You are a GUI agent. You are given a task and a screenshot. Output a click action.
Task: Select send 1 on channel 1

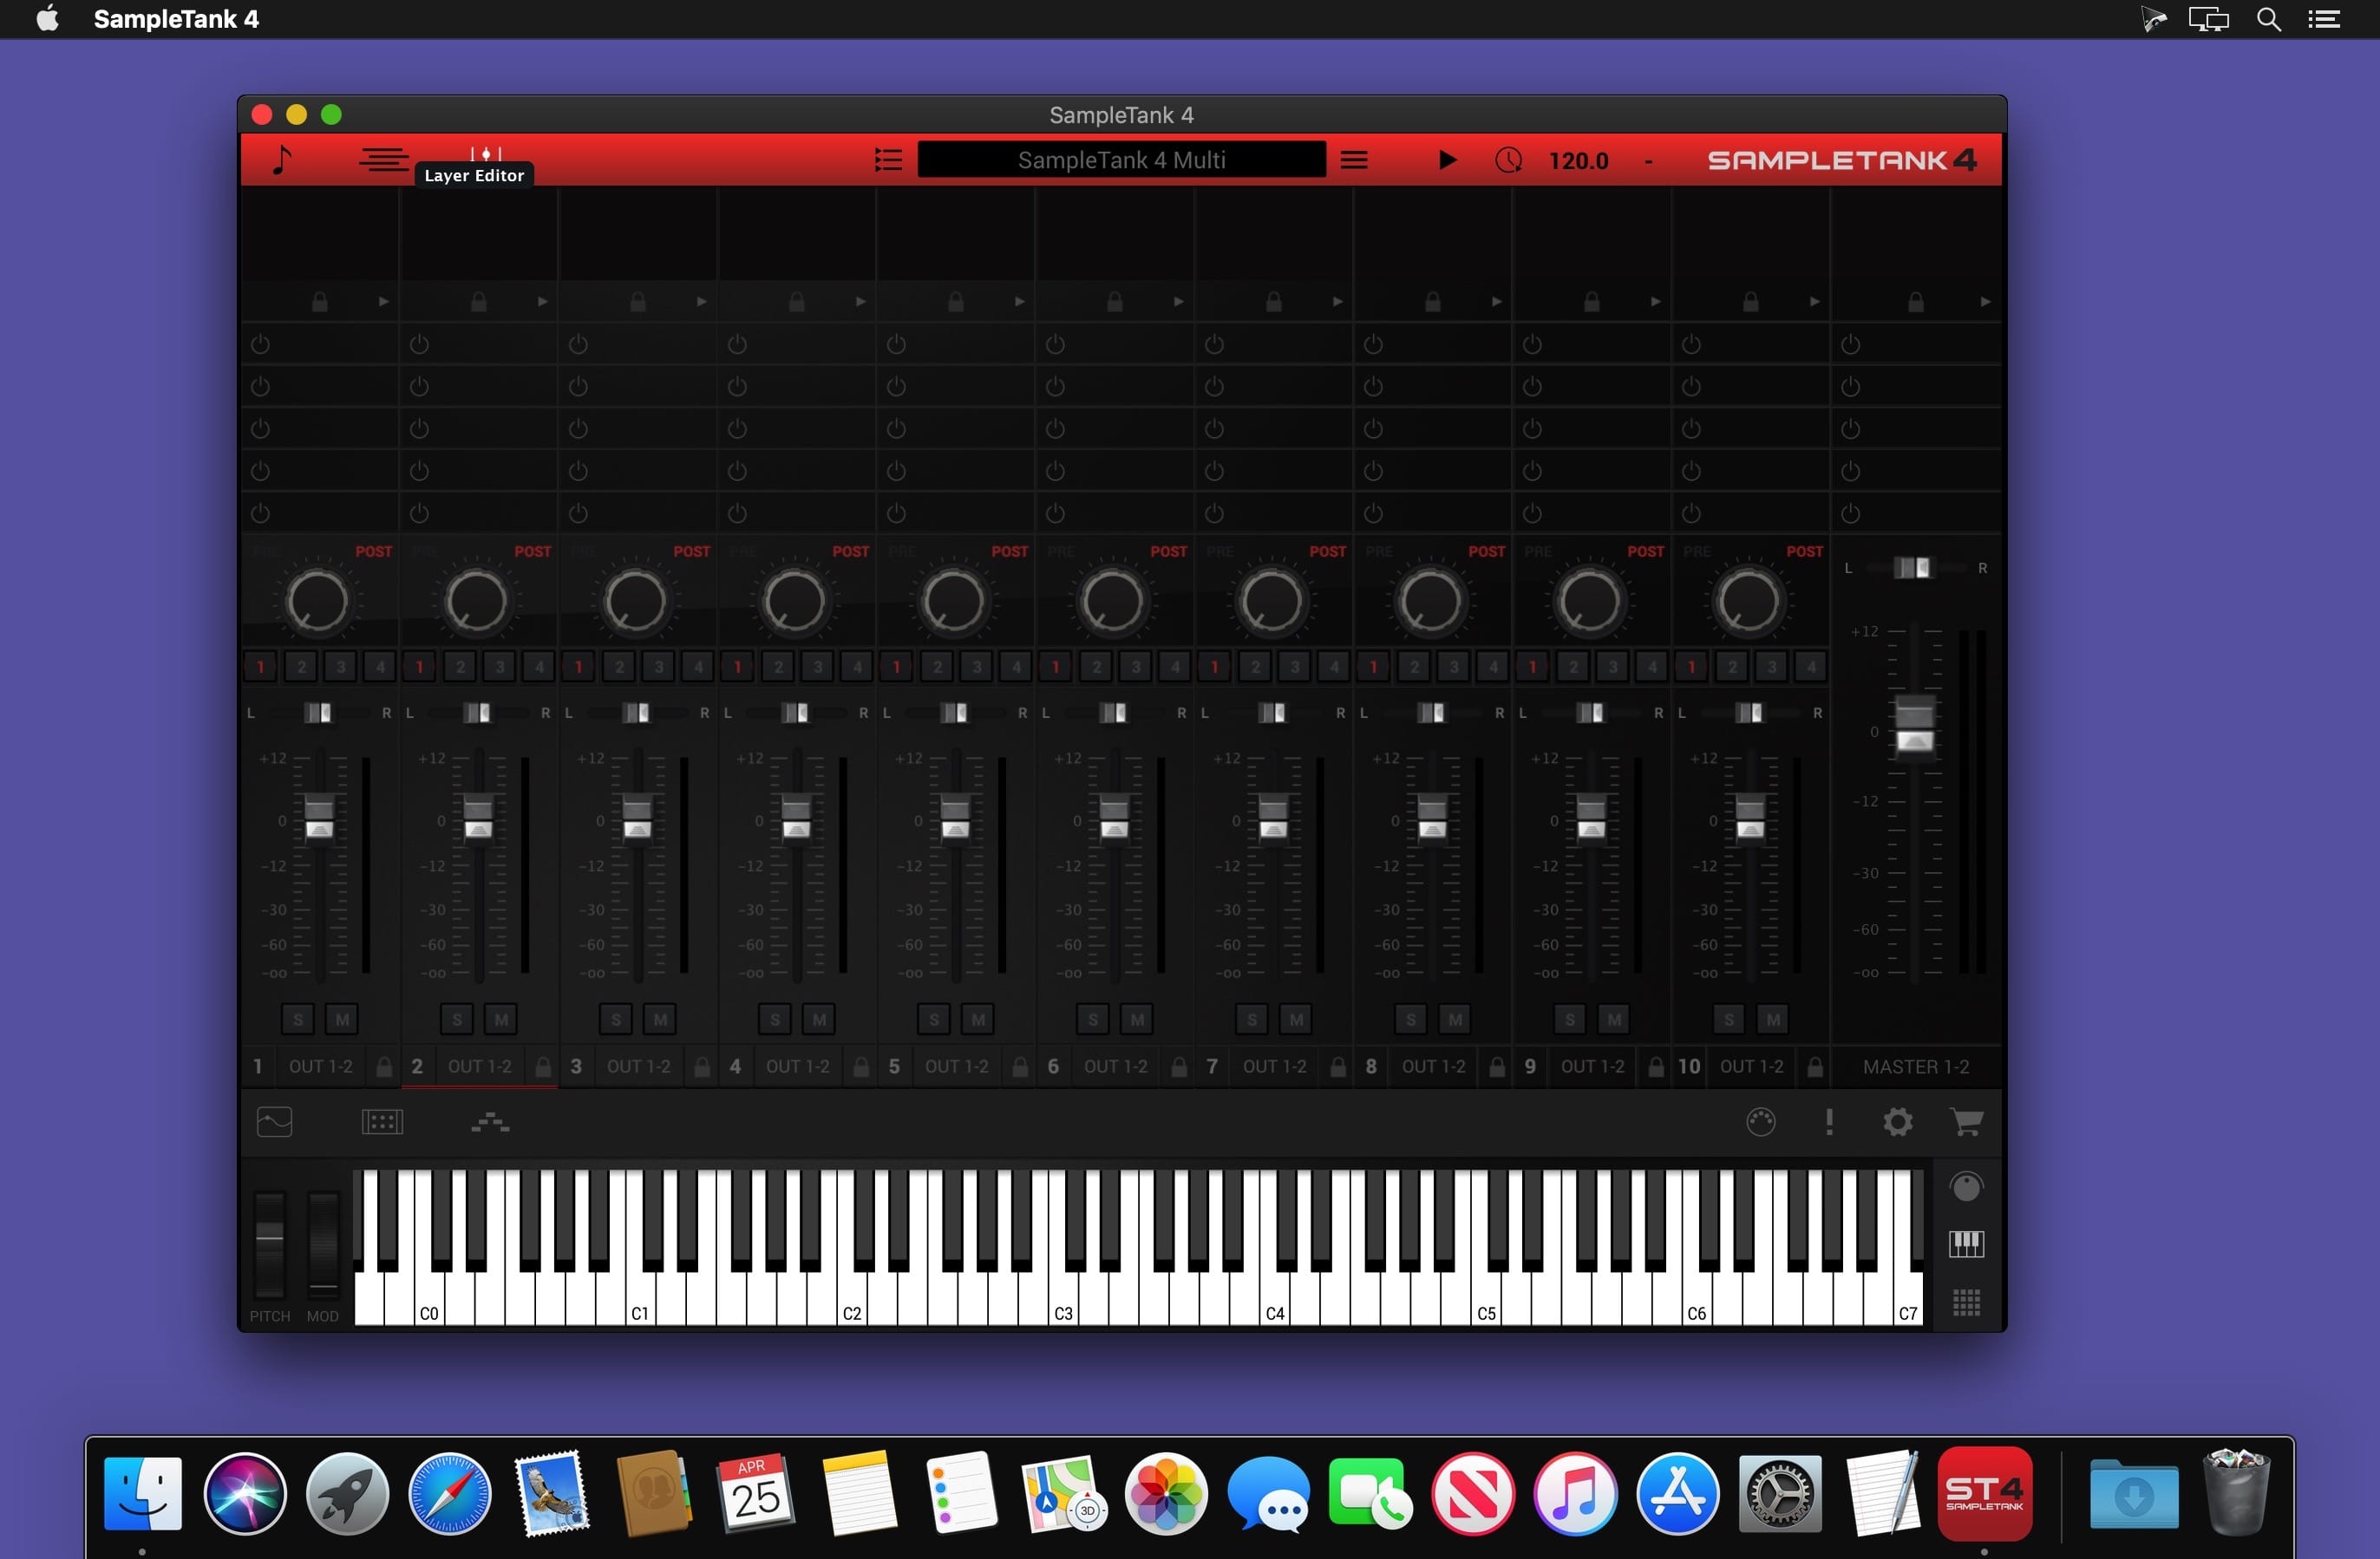[261, 666]
